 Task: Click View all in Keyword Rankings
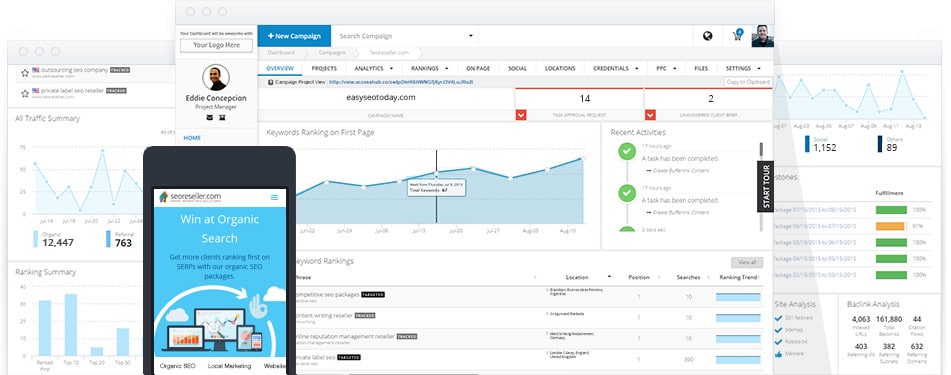coord(747,262)
